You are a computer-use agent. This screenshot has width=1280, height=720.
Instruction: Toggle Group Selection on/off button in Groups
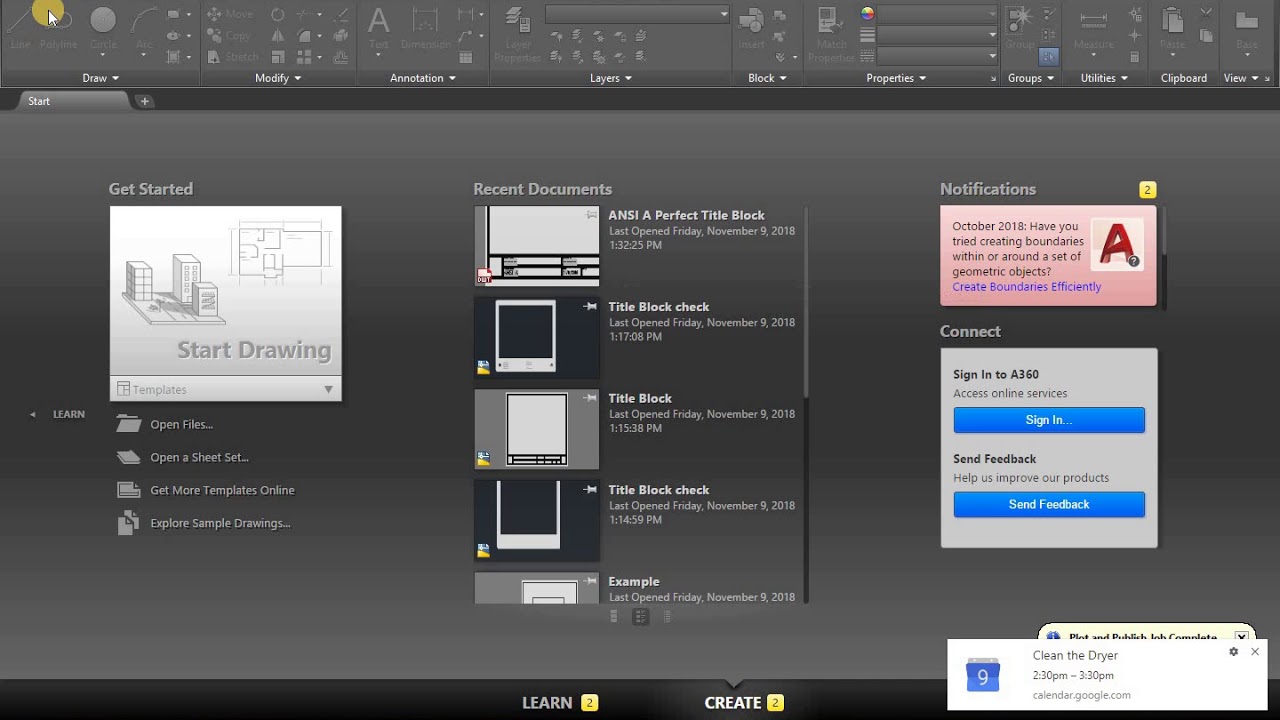(1048, 57)
